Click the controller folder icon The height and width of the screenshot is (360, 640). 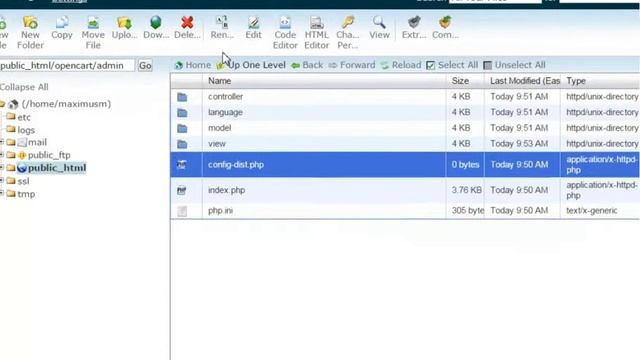[x=182, y=97]
